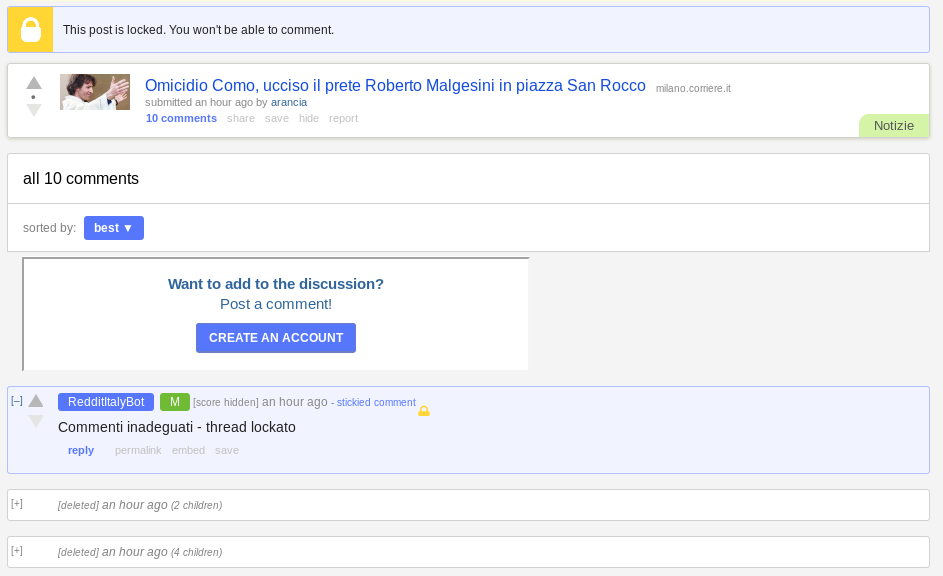Open the sorted by best dropdown

[x=114, y=228]
